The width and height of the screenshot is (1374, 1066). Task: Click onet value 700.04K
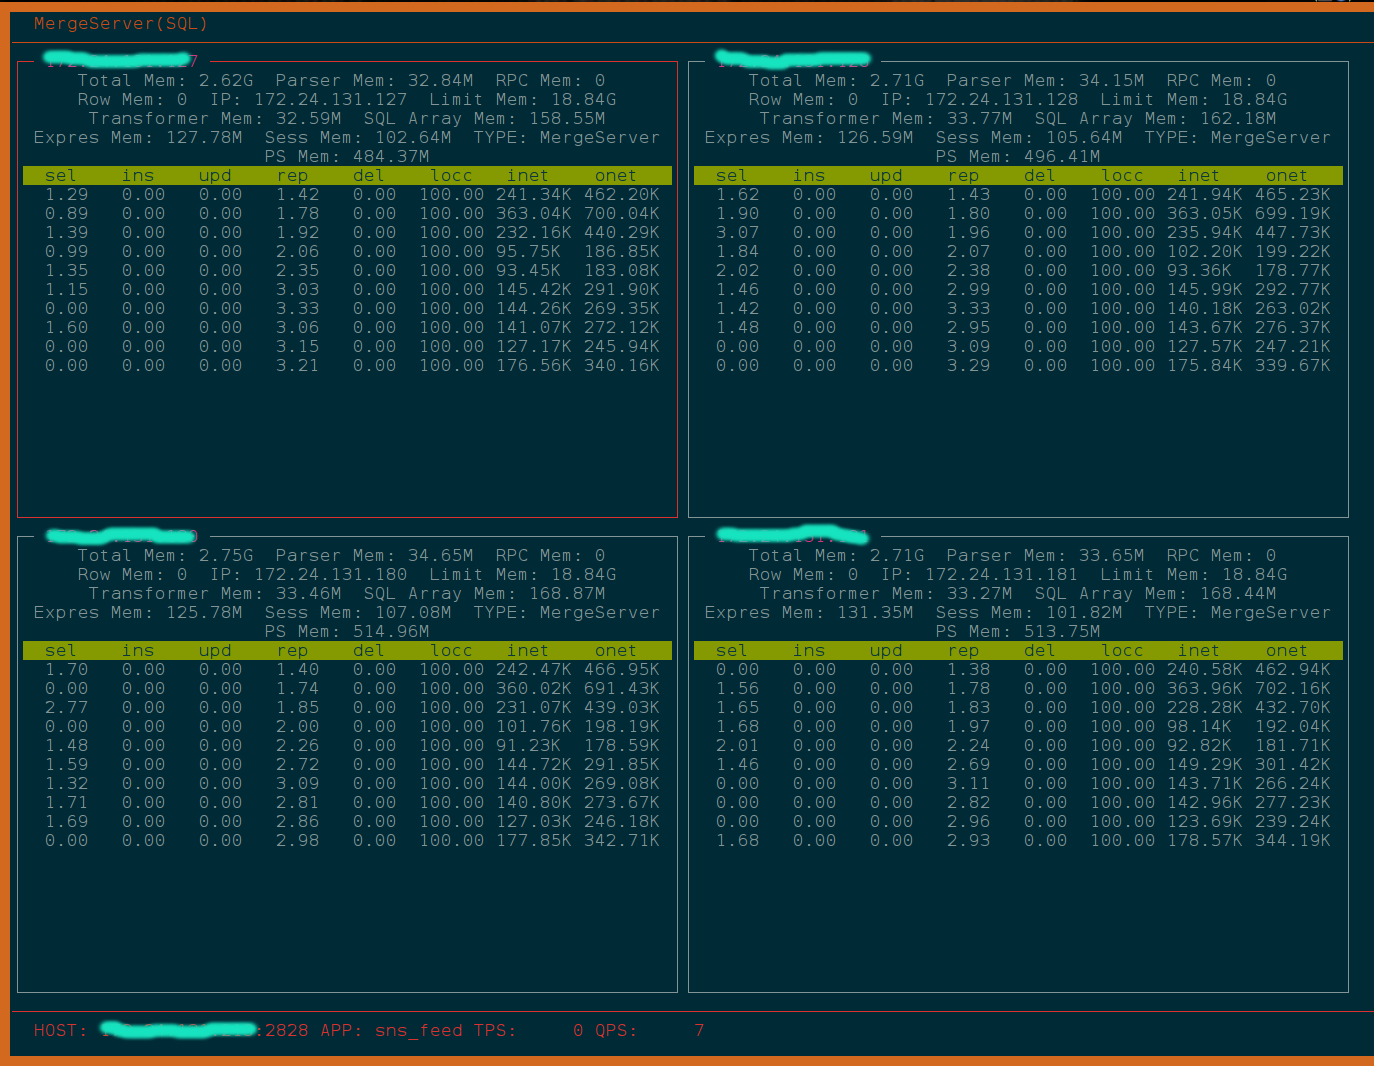[622, 213]
